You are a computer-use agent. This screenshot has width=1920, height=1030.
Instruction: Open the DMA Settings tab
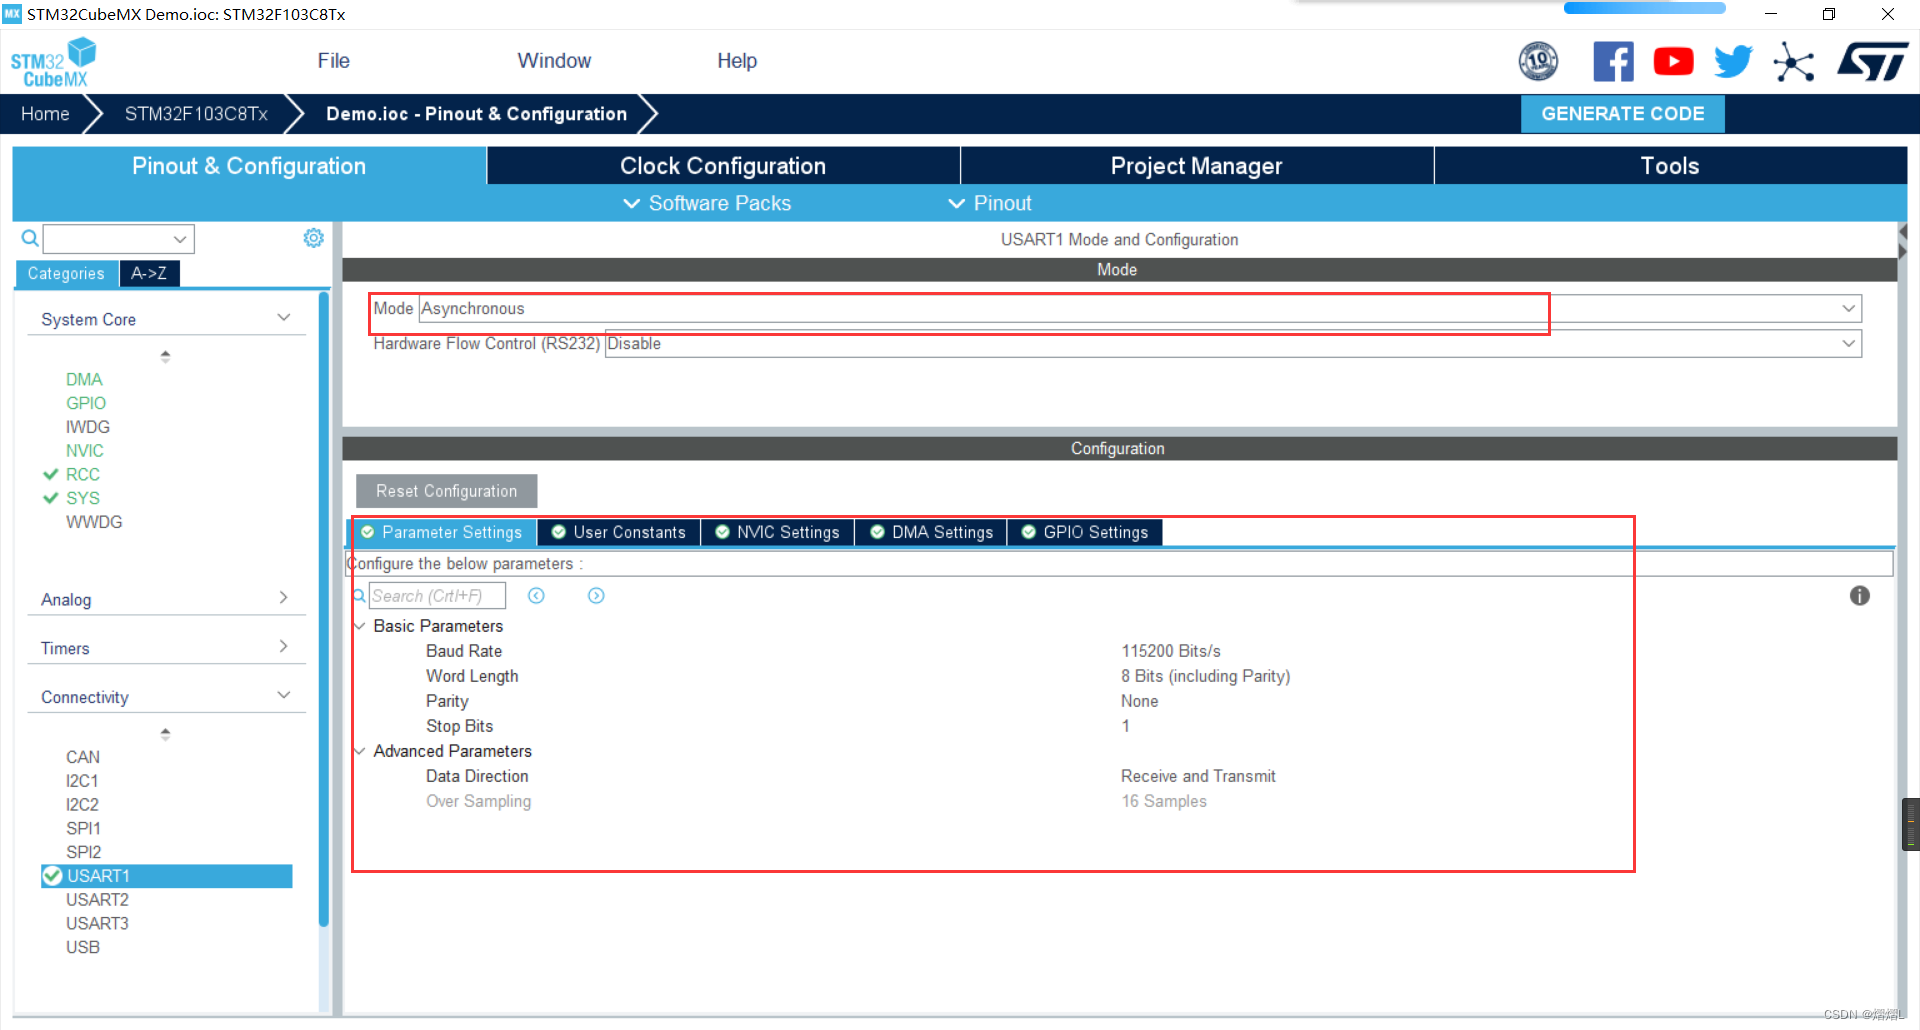click(x=931, y=533)
